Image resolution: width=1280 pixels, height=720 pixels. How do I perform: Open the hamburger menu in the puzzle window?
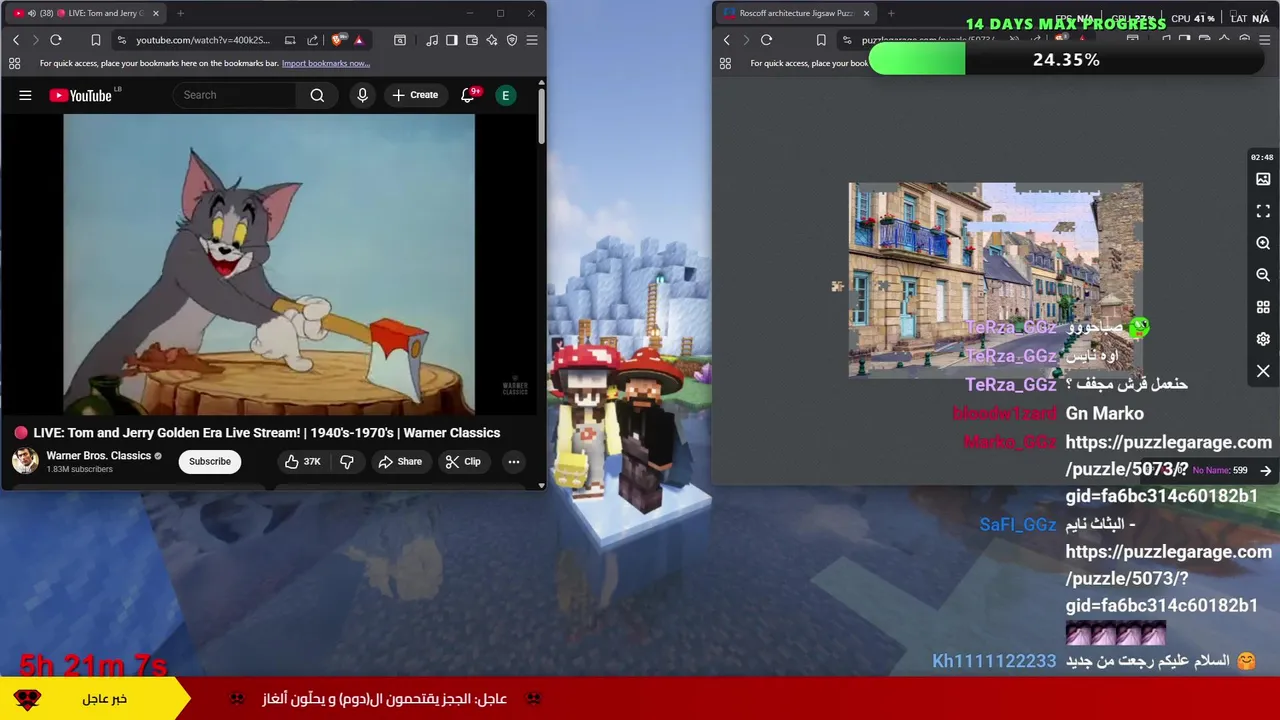pyautogui.click(x=1265, y=40)
